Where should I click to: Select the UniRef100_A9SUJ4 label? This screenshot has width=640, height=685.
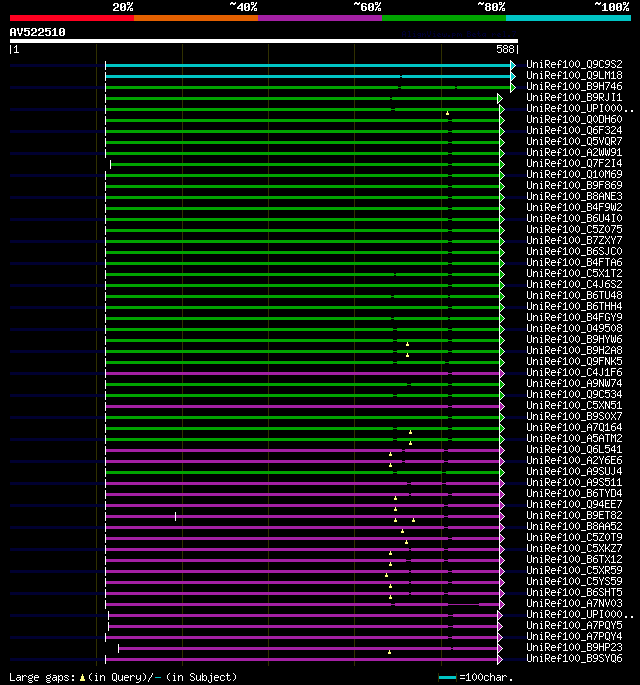click(x=574, y=471)
